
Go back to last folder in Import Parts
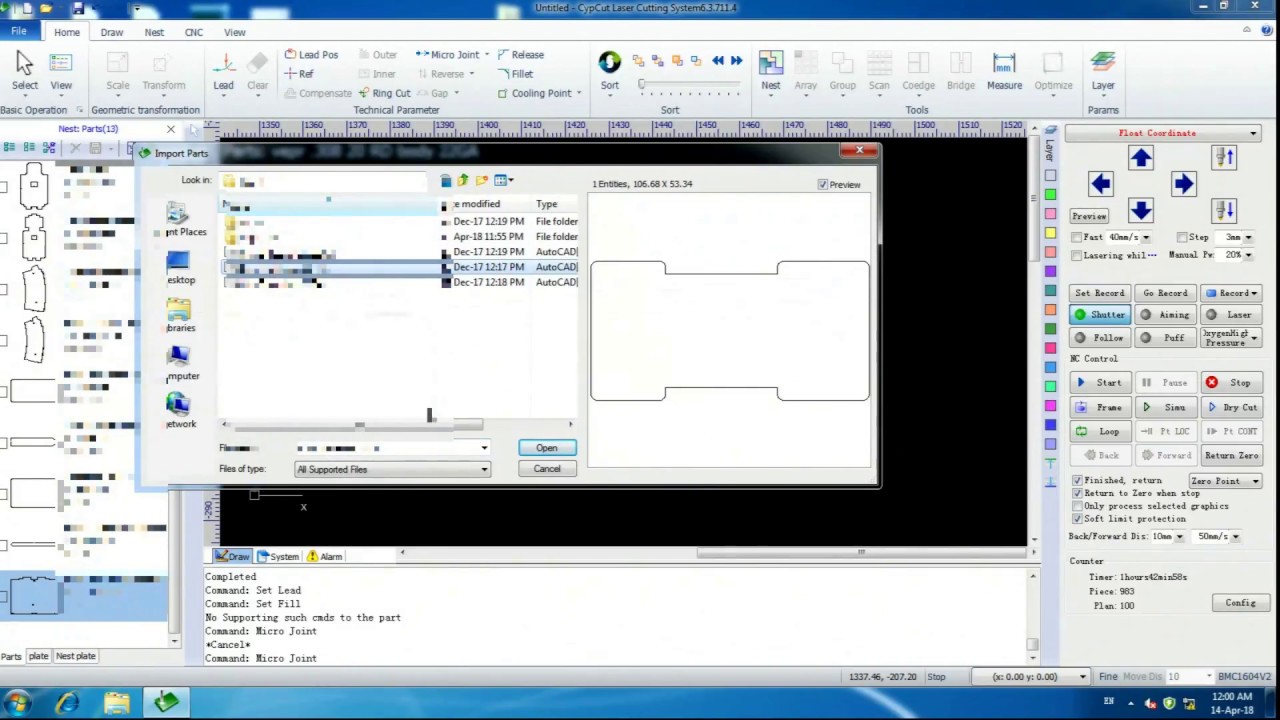(x=446, y=181)
